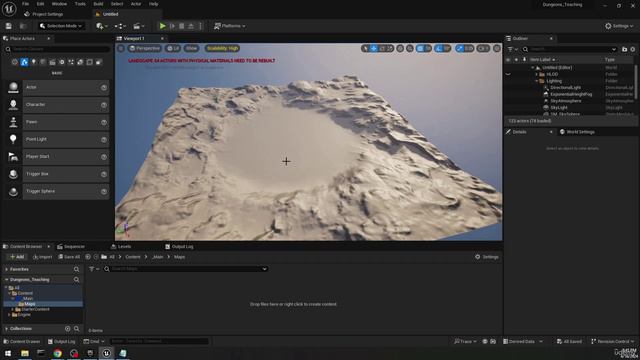
Task: Toggle the visibility column header eye icon
Action: pos(508,60)
